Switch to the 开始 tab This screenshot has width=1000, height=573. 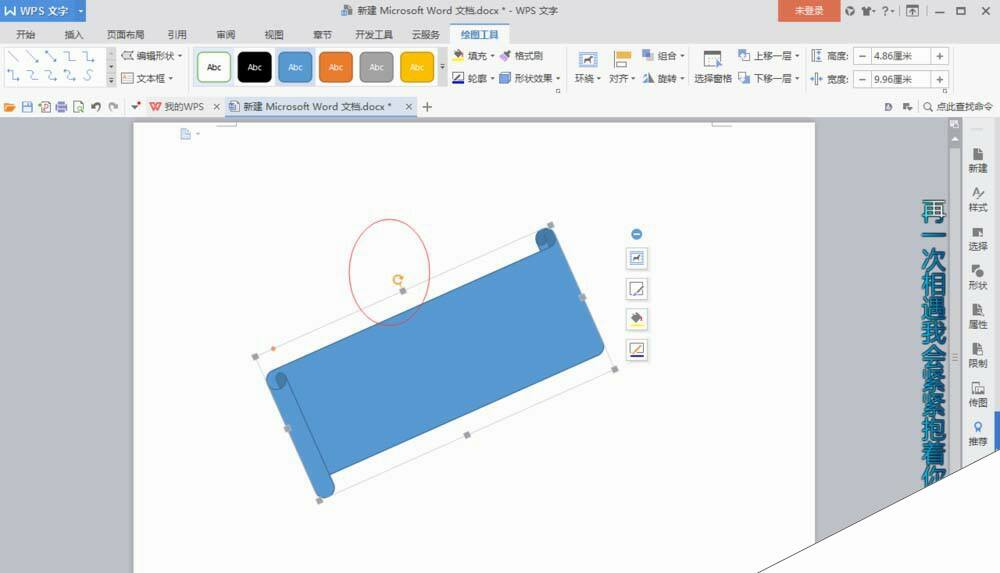click(26, 34)
